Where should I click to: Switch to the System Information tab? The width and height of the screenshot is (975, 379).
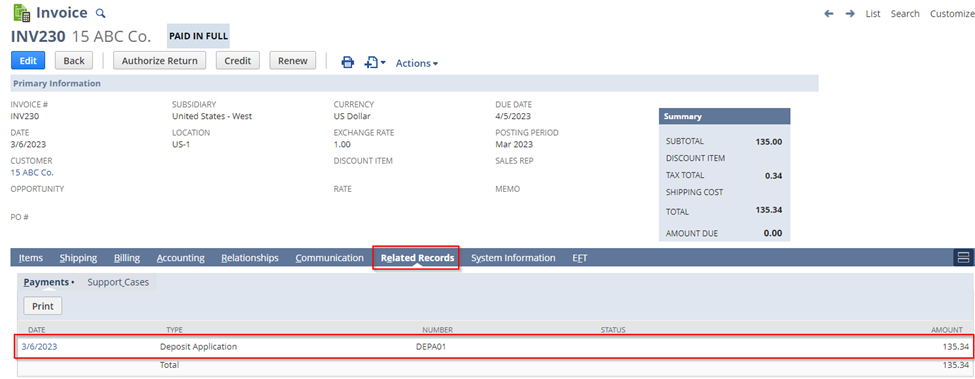click(x=513, y=258)
